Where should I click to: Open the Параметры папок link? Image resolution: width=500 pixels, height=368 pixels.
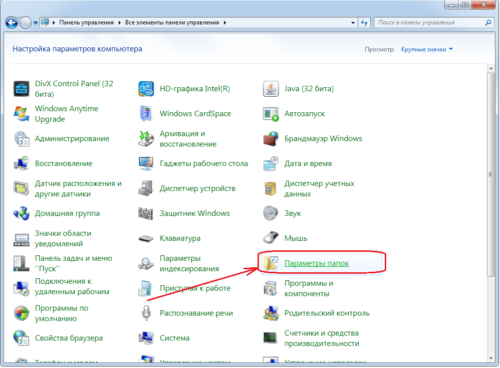click(x=316, y=263)
